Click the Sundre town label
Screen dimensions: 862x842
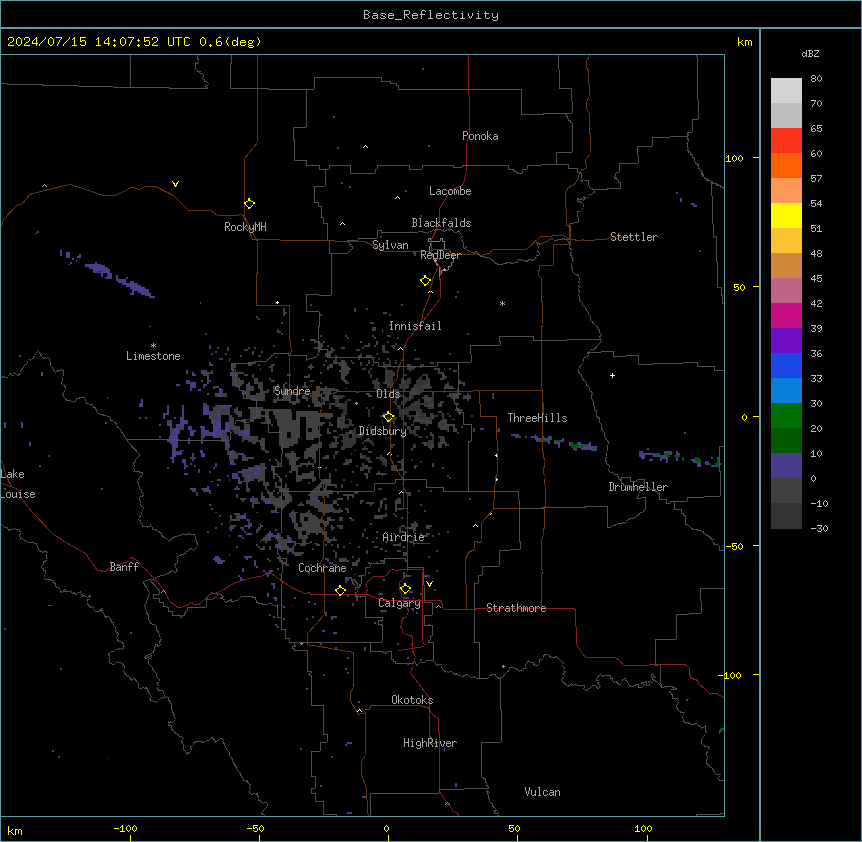(x=292, y=391)
